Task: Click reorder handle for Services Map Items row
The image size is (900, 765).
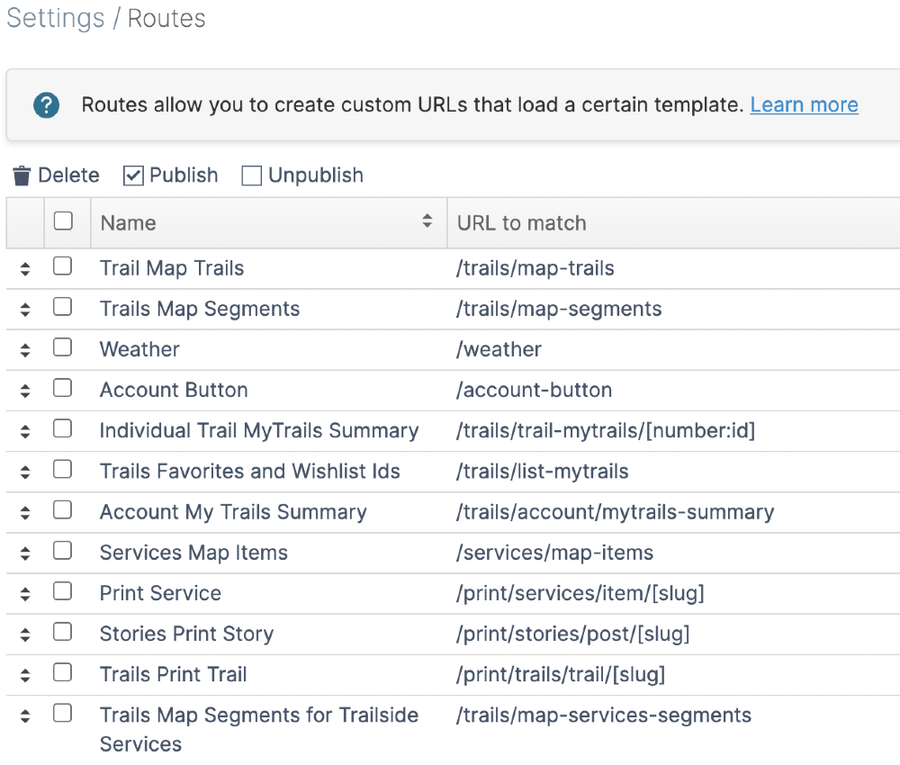Action: pyautogui.click(x=25, y=553)
